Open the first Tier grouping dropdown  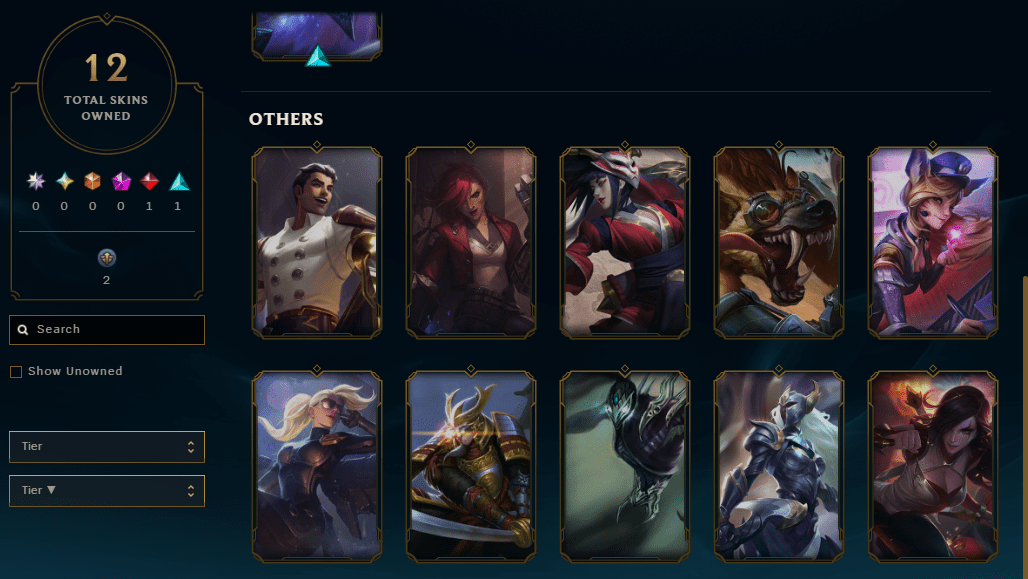pos(107,447)
